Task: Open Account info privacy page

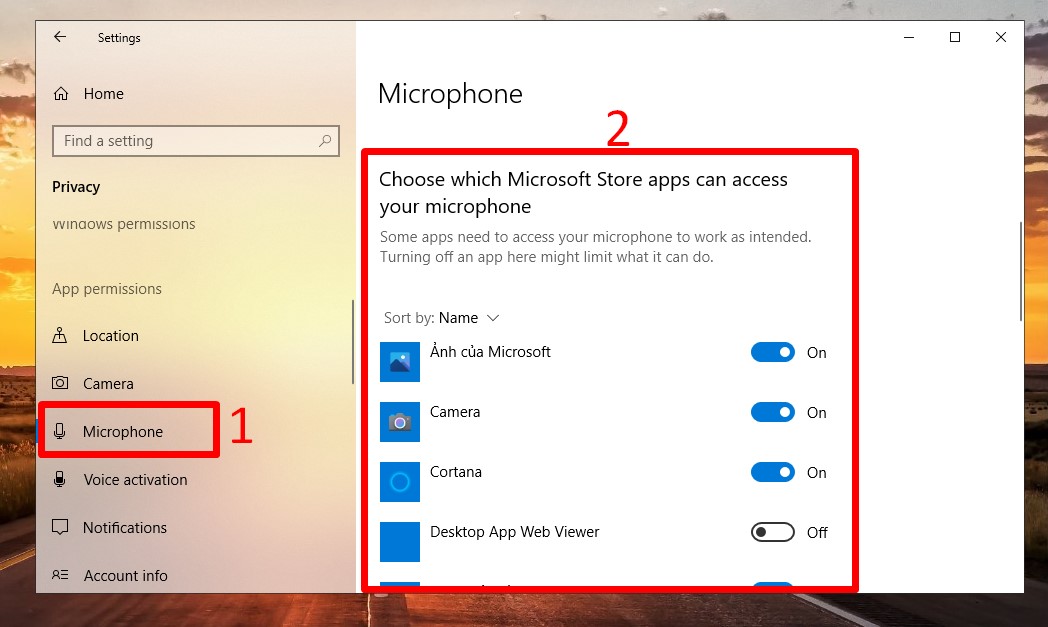Action: coord(125,576)
